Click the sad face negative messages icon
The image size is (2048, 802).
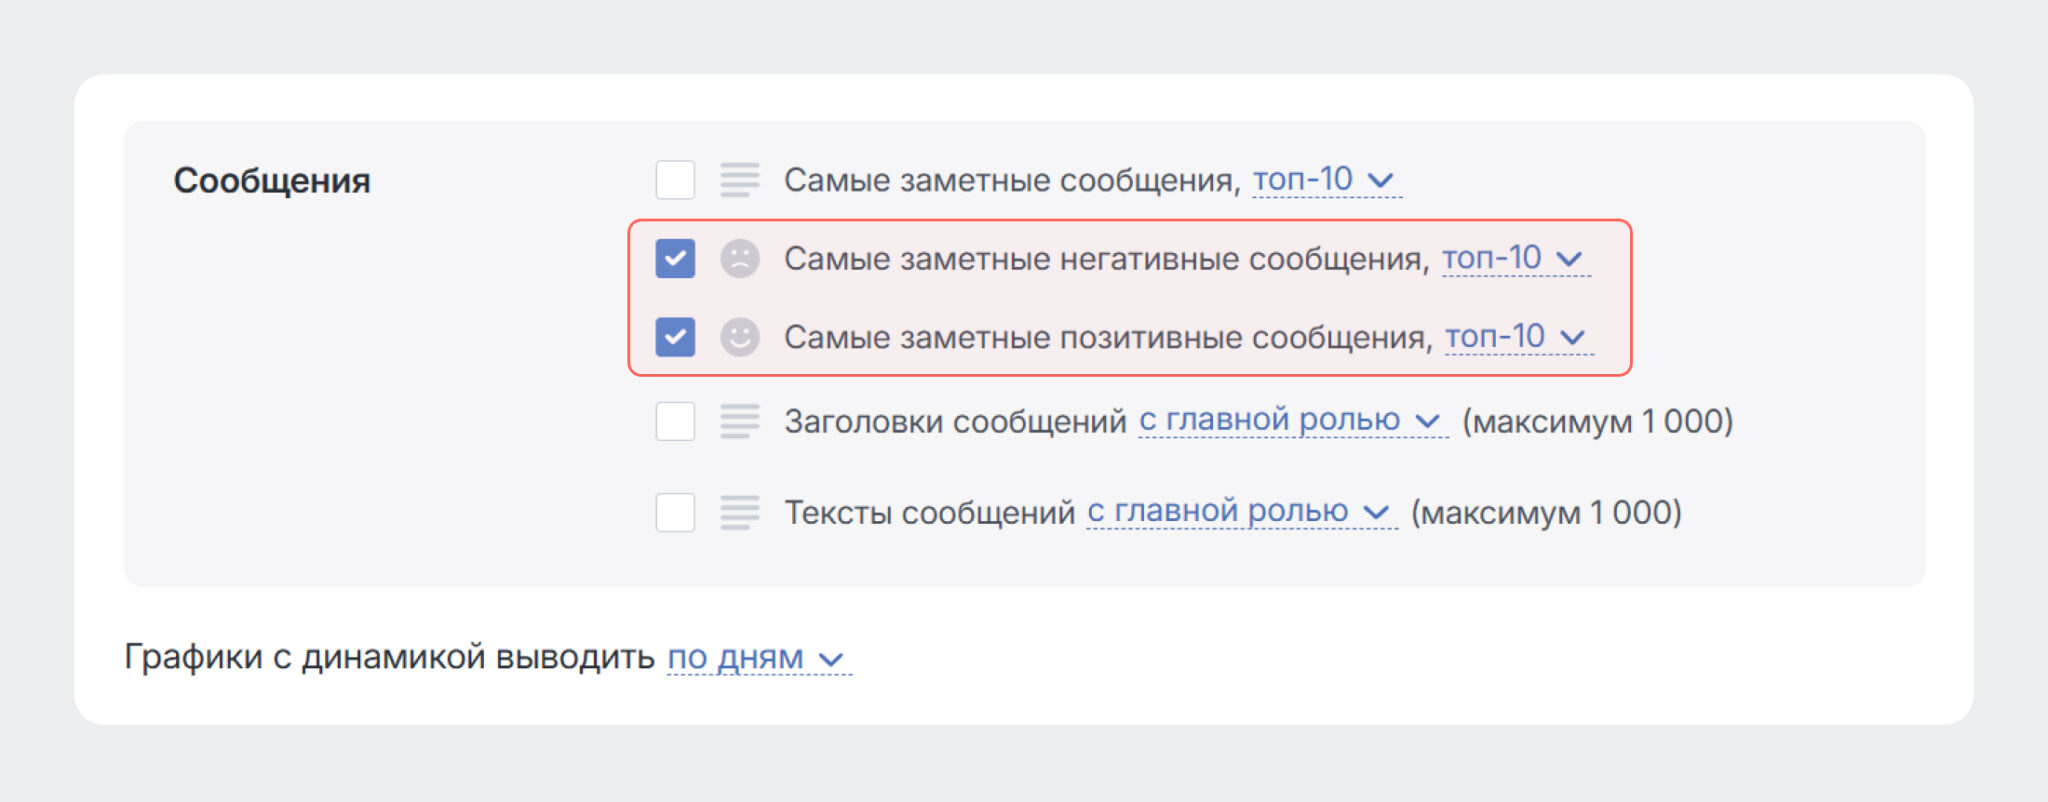[x=740, y=259]
